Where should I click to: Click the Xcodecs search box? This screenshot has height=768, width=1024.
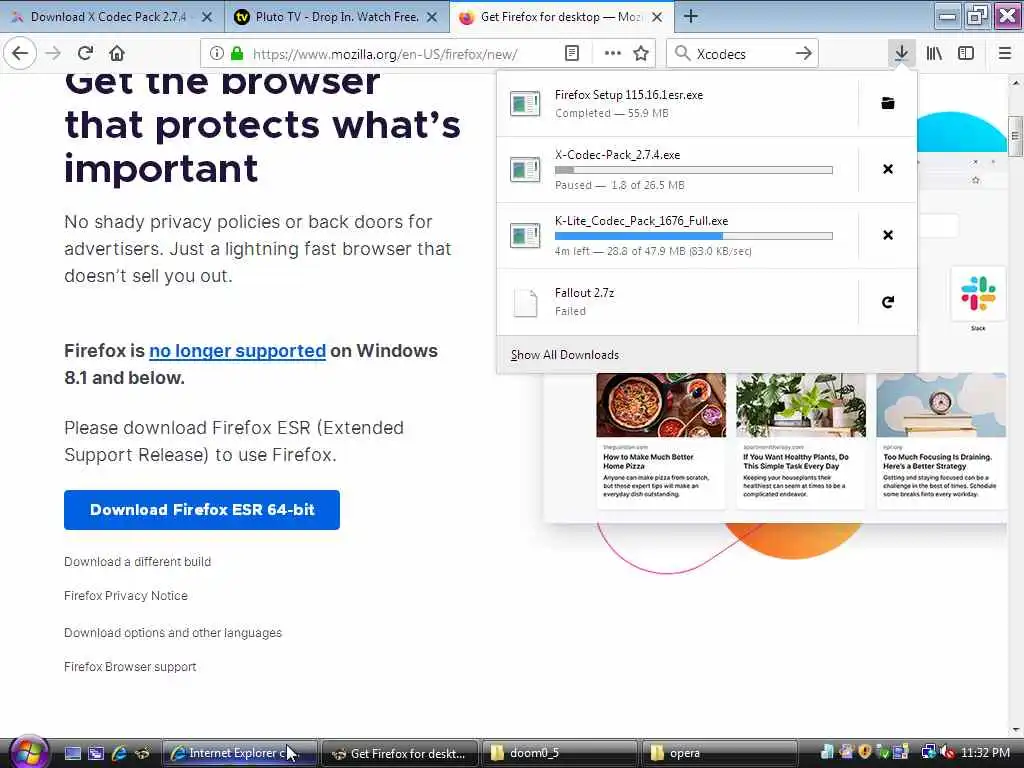pyautogui.click(x=742, y=54)
